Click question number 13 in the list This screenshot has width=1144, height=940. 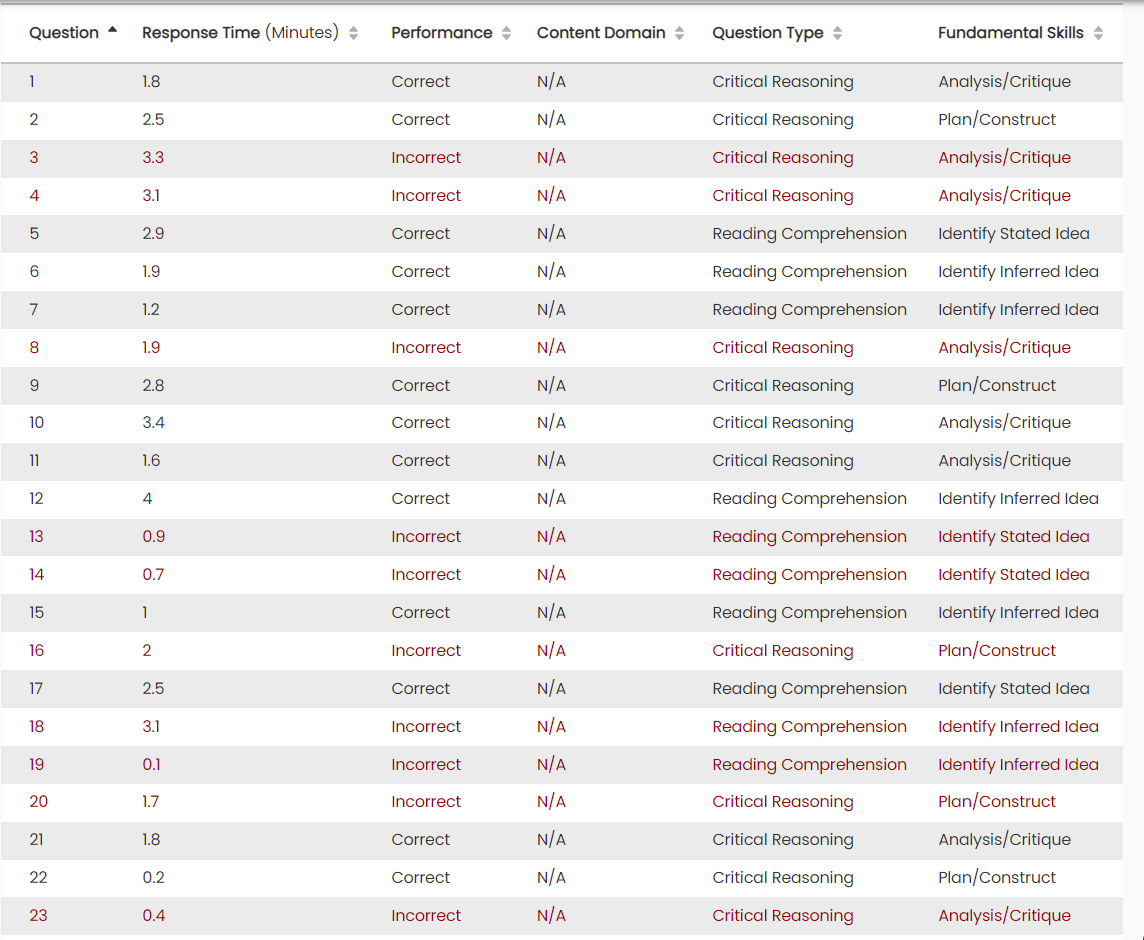click(37, 537)
